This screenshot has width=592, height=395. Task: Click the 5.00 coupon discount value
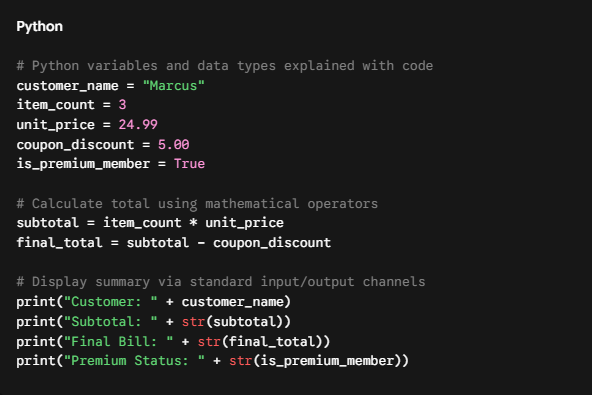pos(174,145)
